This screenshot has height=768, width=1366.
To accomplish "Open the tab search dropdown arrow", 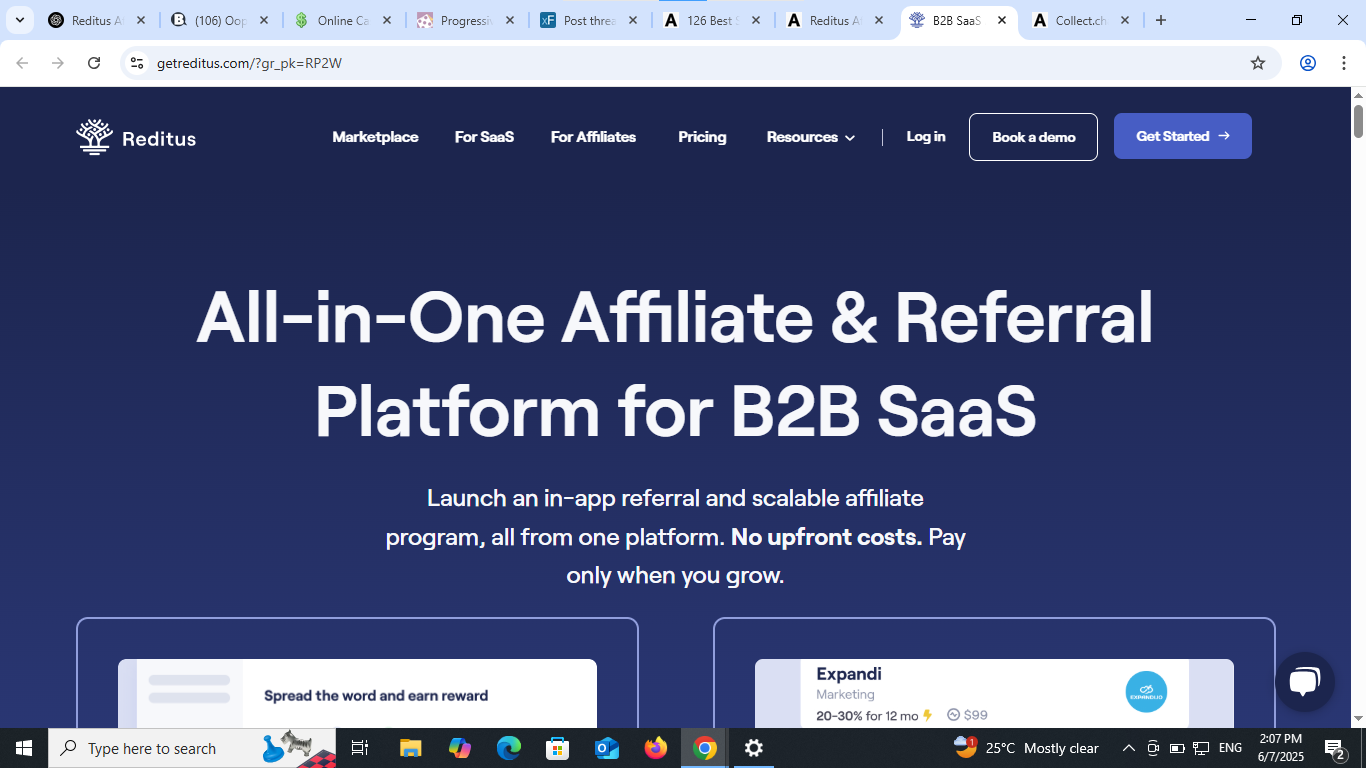I will click(x=19, y=20).
